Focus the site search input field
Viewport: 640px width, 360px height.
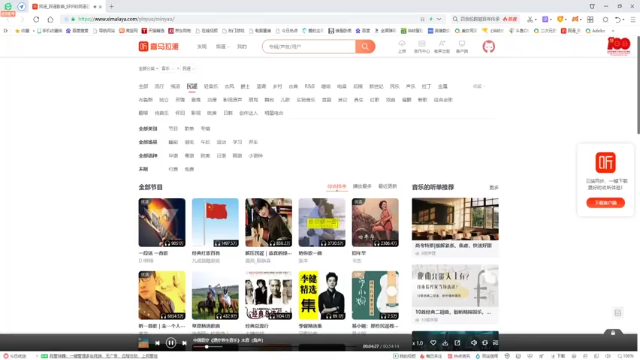(309, 47)
